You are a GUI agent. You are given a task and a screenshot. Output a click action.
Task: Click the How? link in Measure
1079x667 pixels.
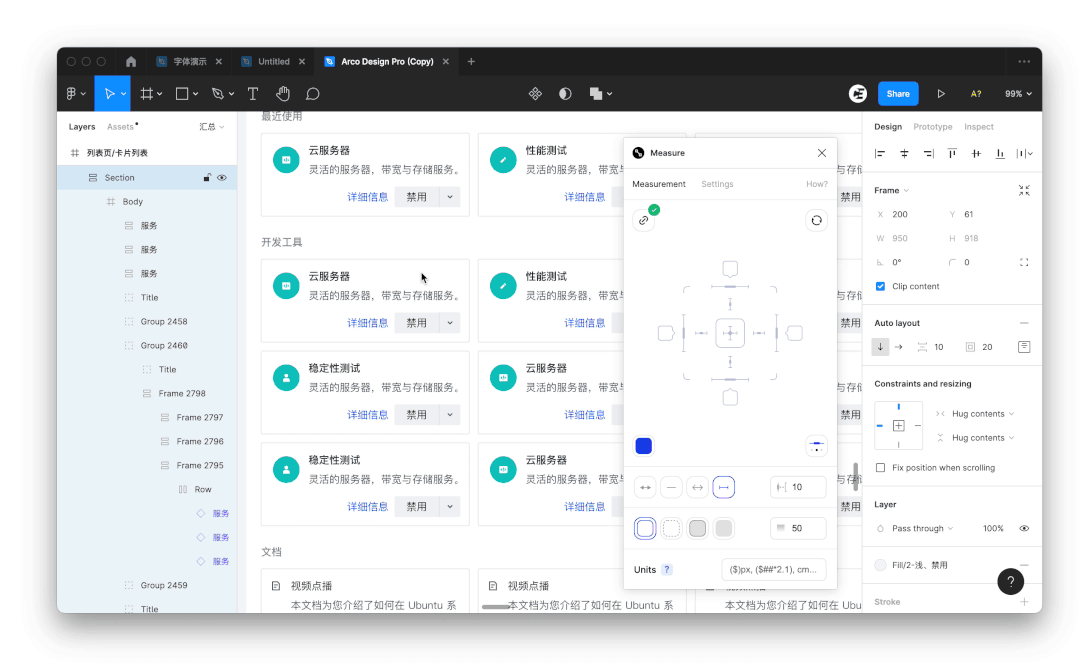pos(816,184)
